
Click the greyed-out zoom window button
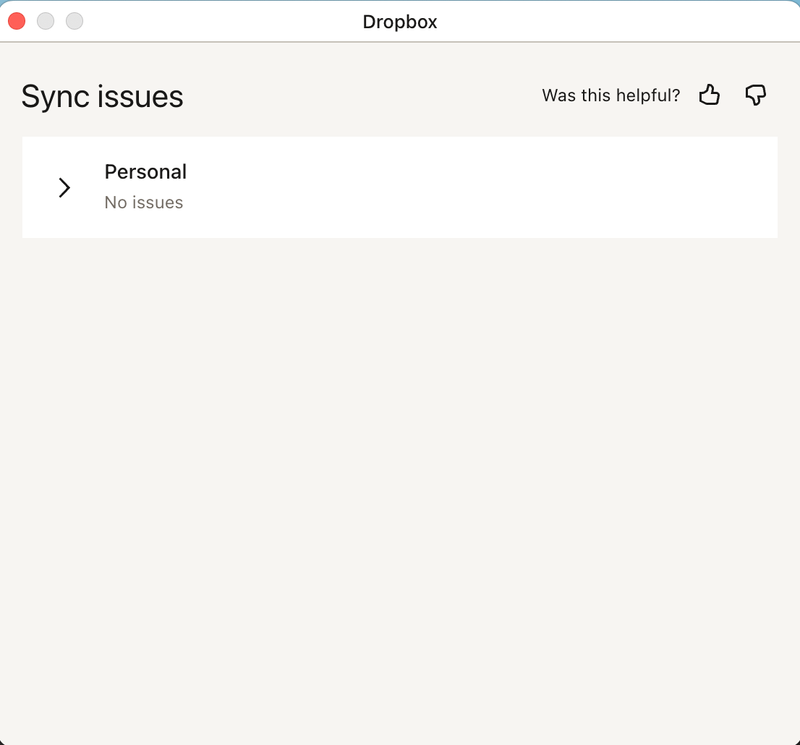[x=74, y=21]
